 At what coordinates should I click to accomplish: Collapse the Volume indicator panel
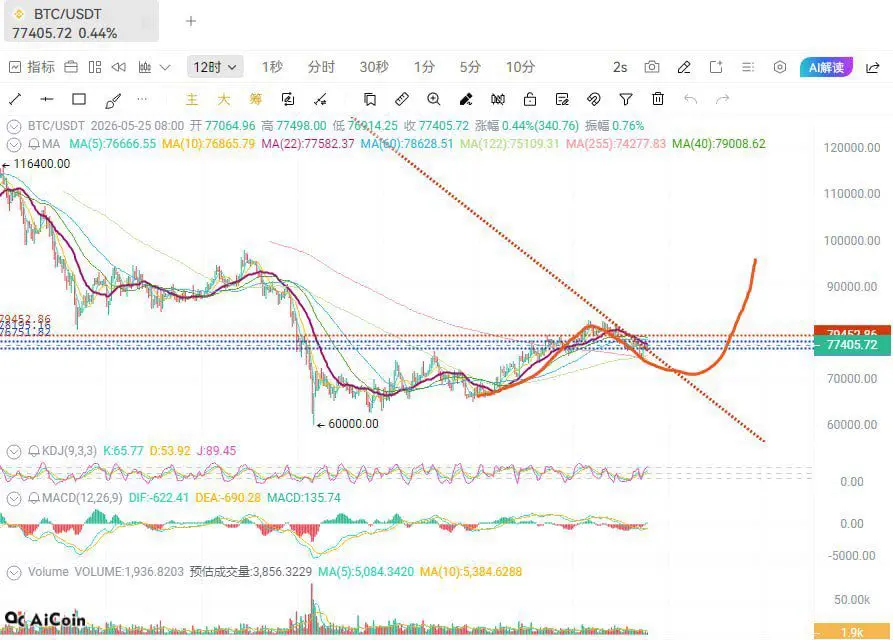(x=14, y=572)
